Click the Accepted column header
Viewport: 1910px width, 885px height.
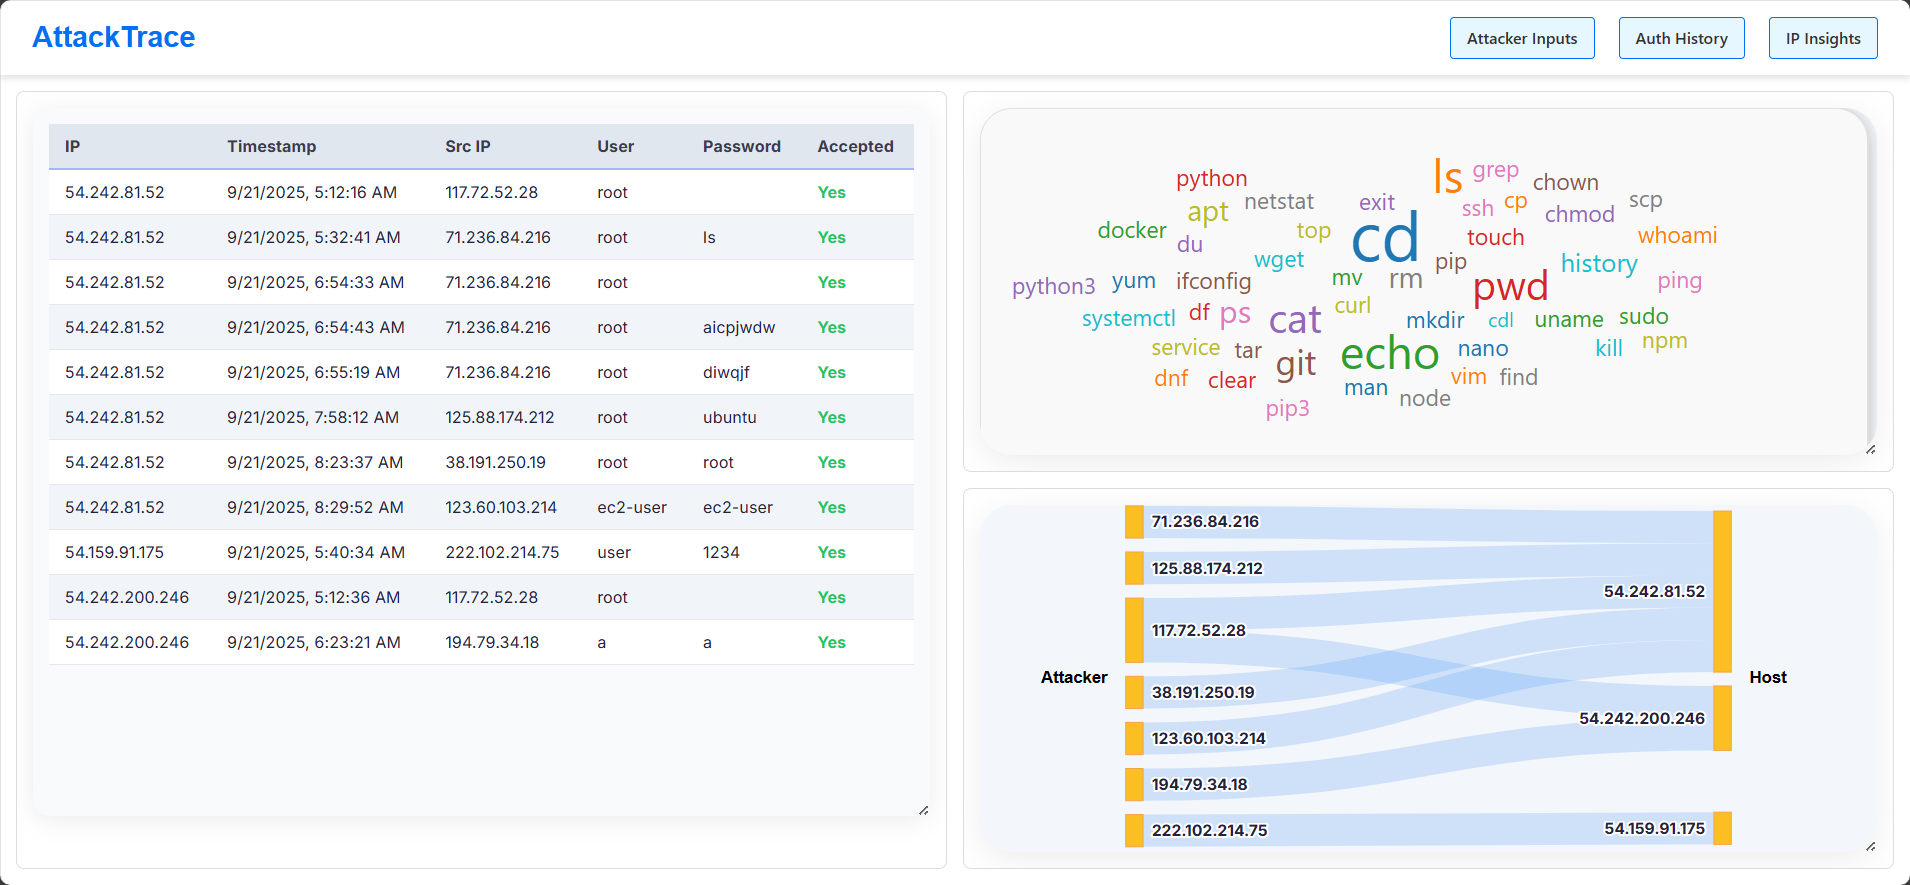coord(855,146)
